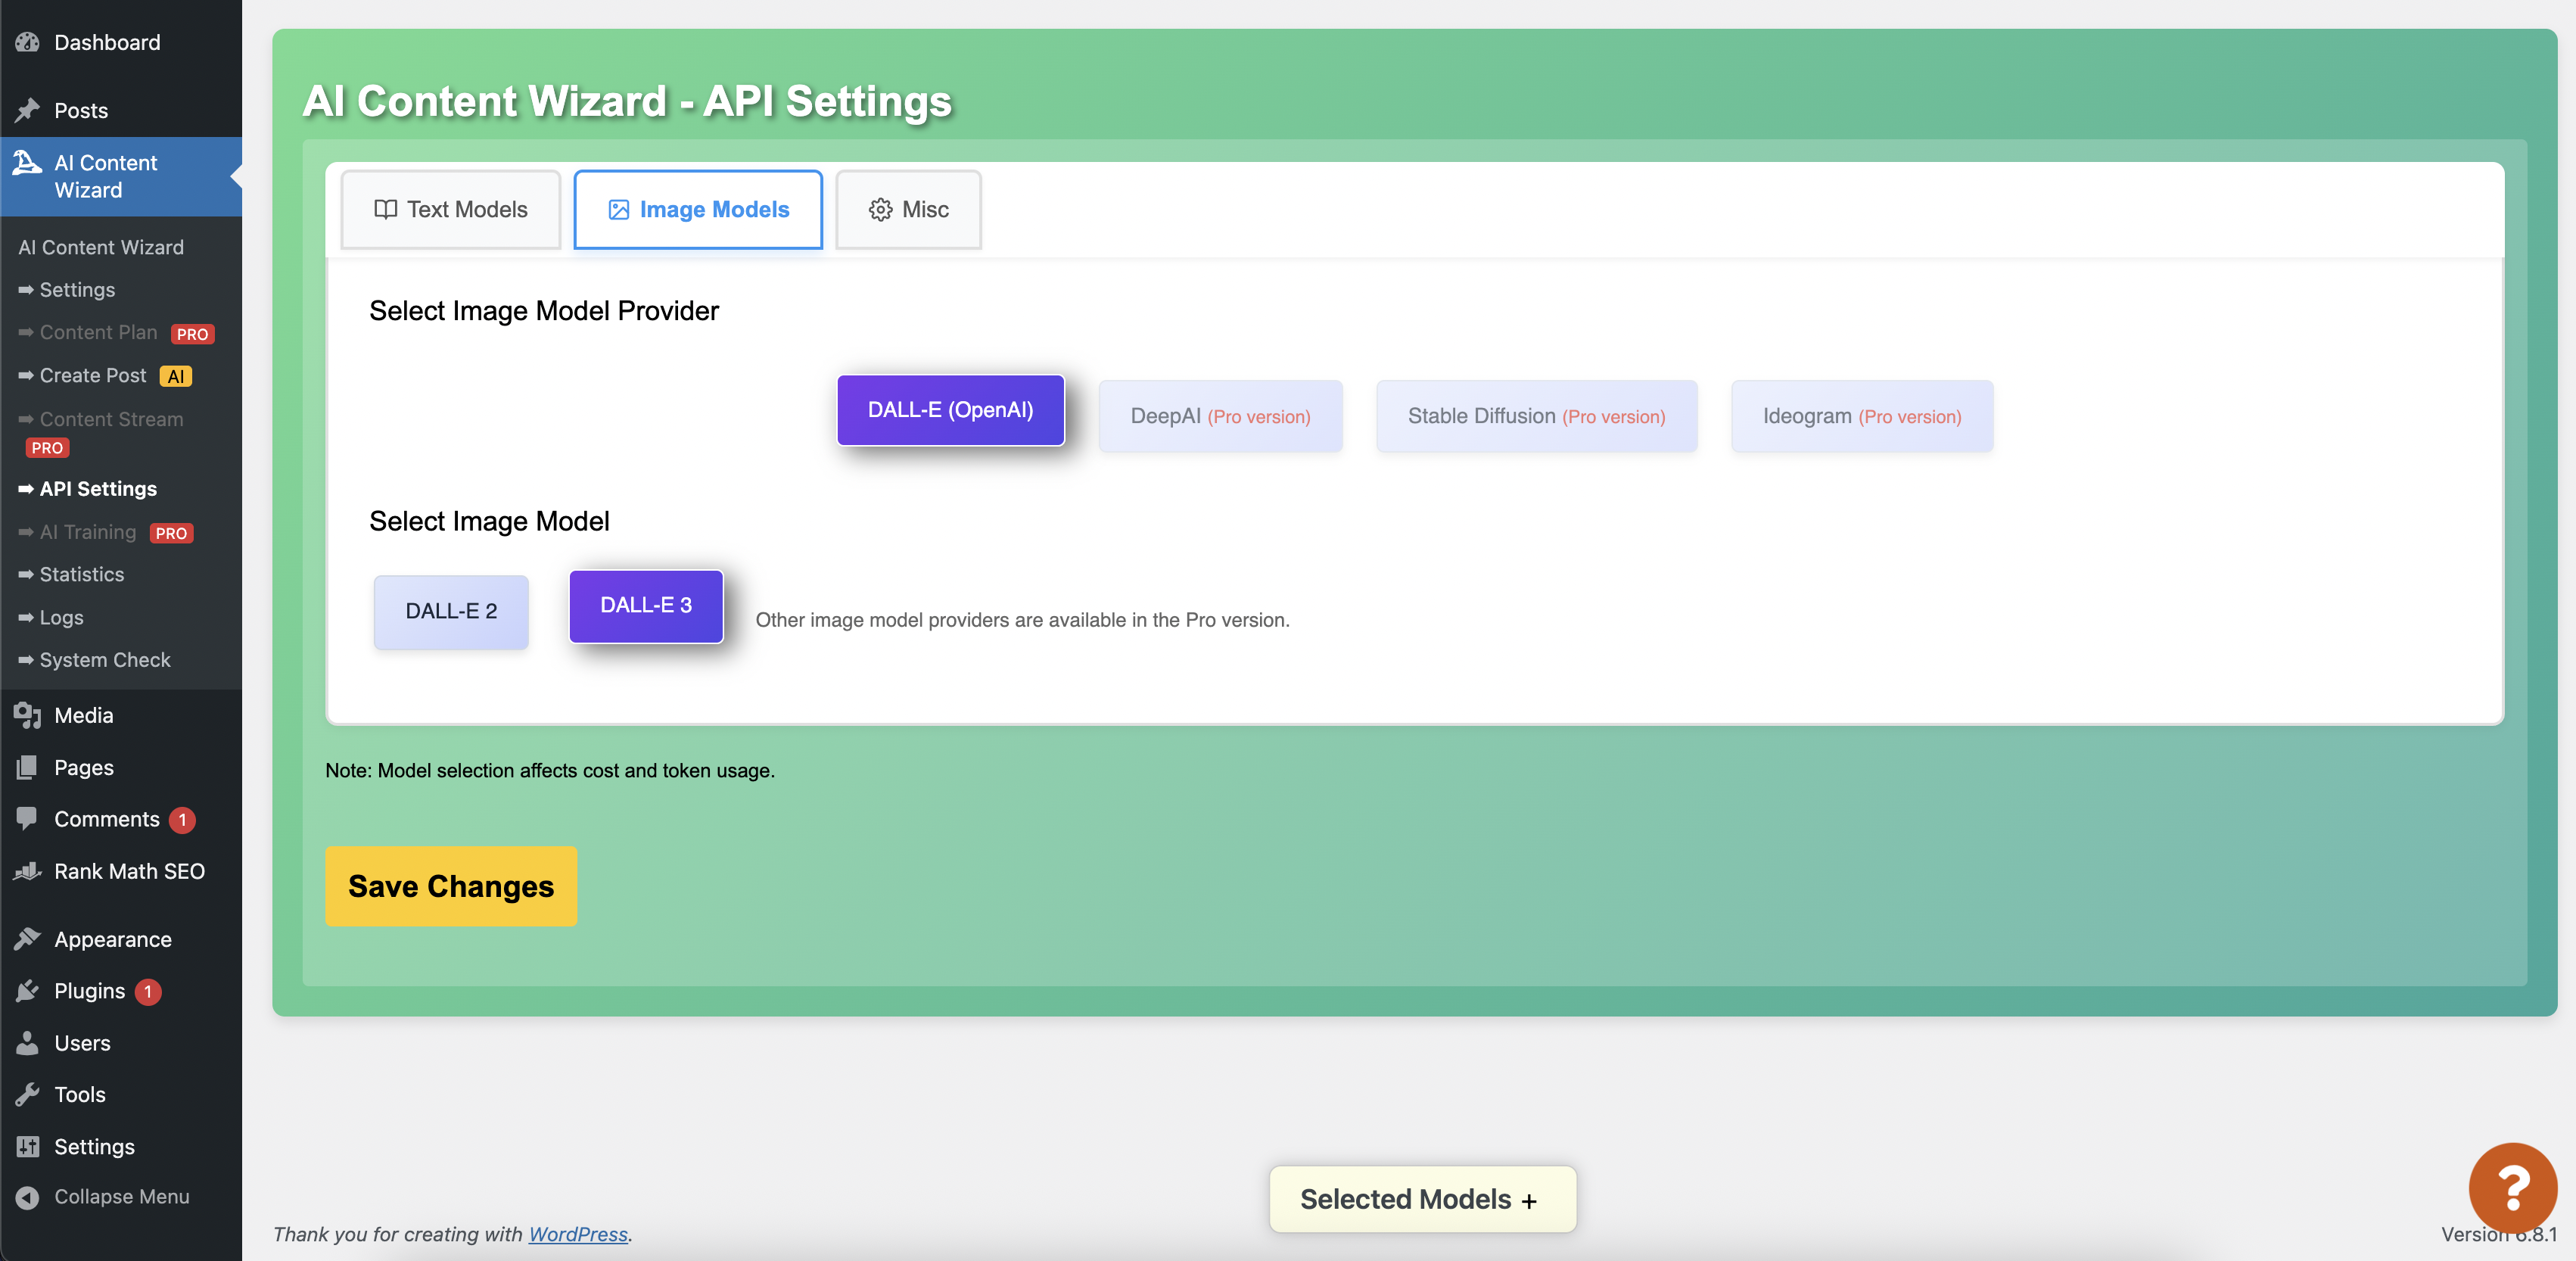2576x1261 pixels.
Task: Click the Rank Math SEO chart icon
Action: point(28,871)
